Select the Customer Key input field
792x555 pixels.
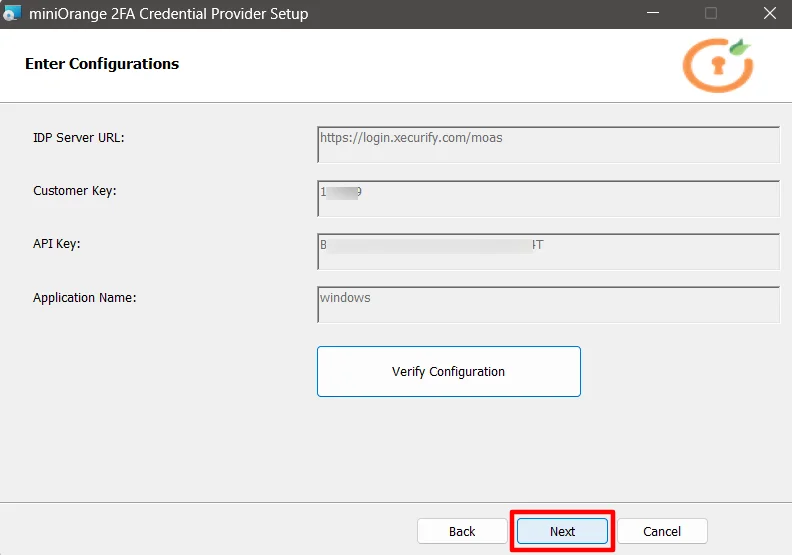point(549,198)
